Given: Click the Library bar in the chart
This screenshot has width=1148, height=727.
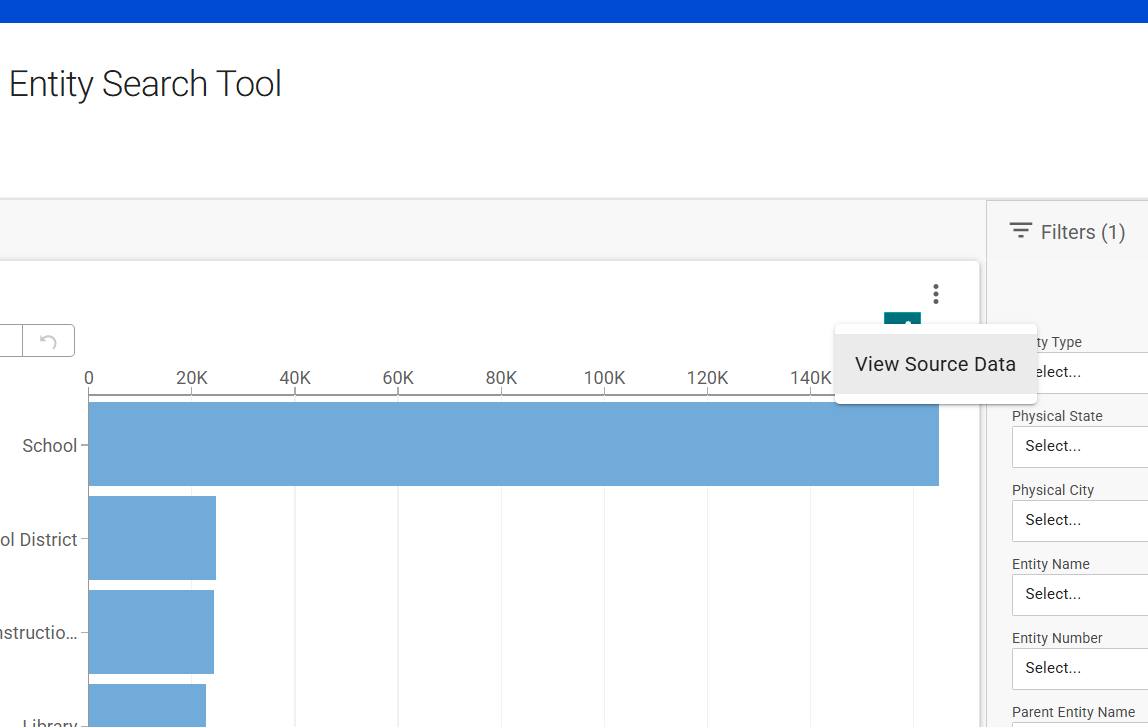Looking at the screenshot, I should pyautogui.click(x=147, y=706).
